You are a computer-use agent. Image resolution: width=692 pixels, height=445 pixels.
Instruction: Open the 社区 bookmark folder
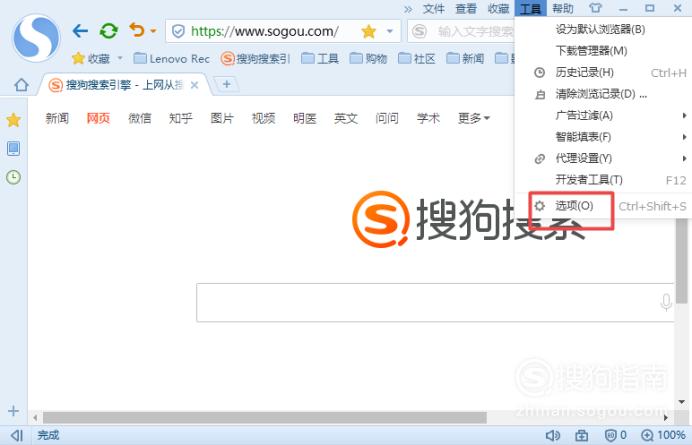[417, 58]
